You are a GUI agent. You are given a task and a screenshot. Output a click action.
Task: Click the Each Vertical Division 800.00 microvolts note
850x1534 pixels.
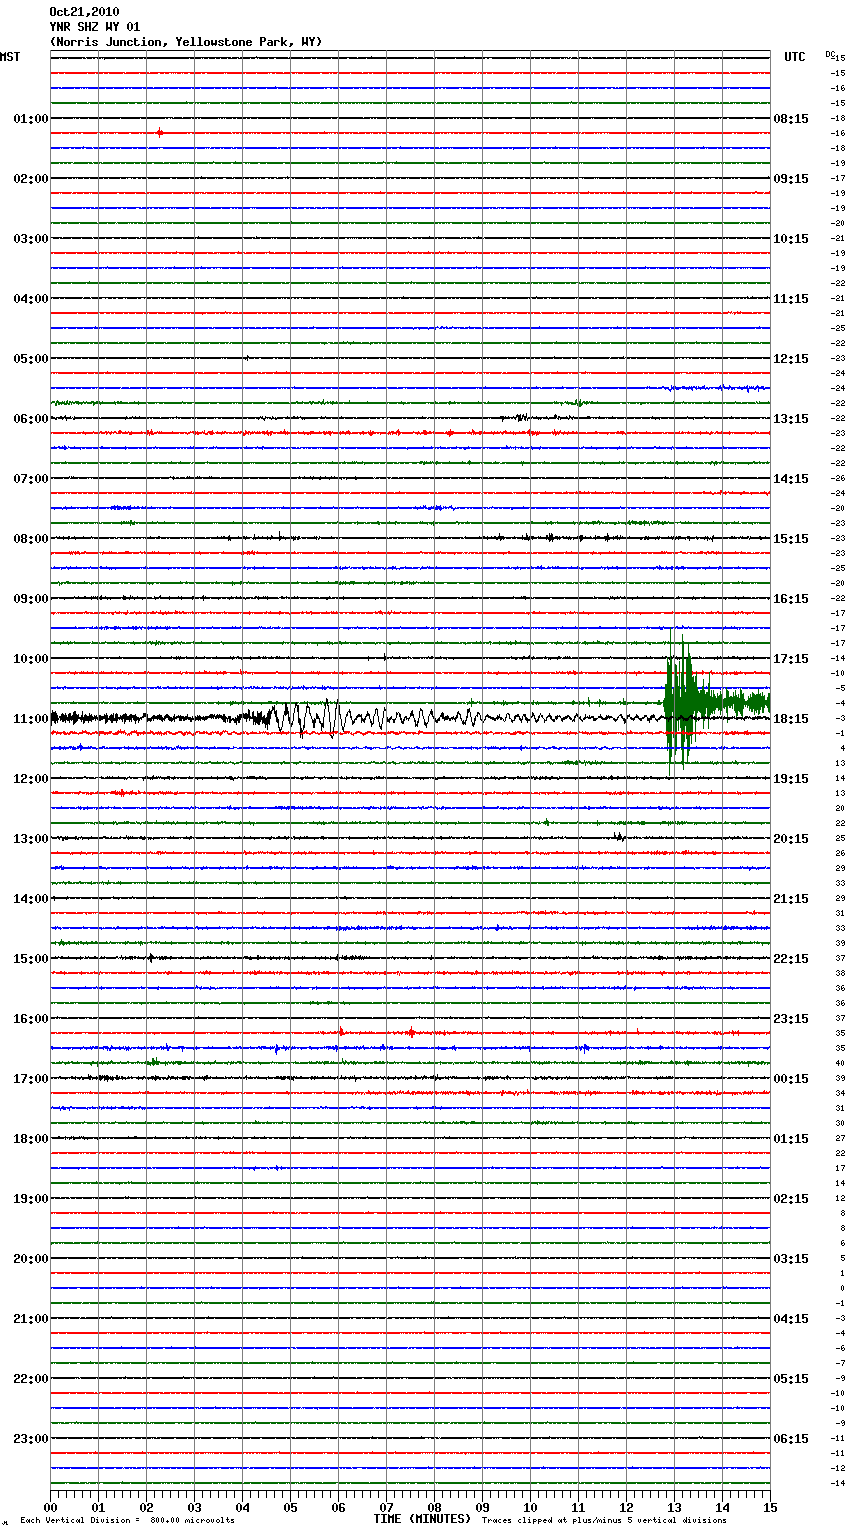127,1520
